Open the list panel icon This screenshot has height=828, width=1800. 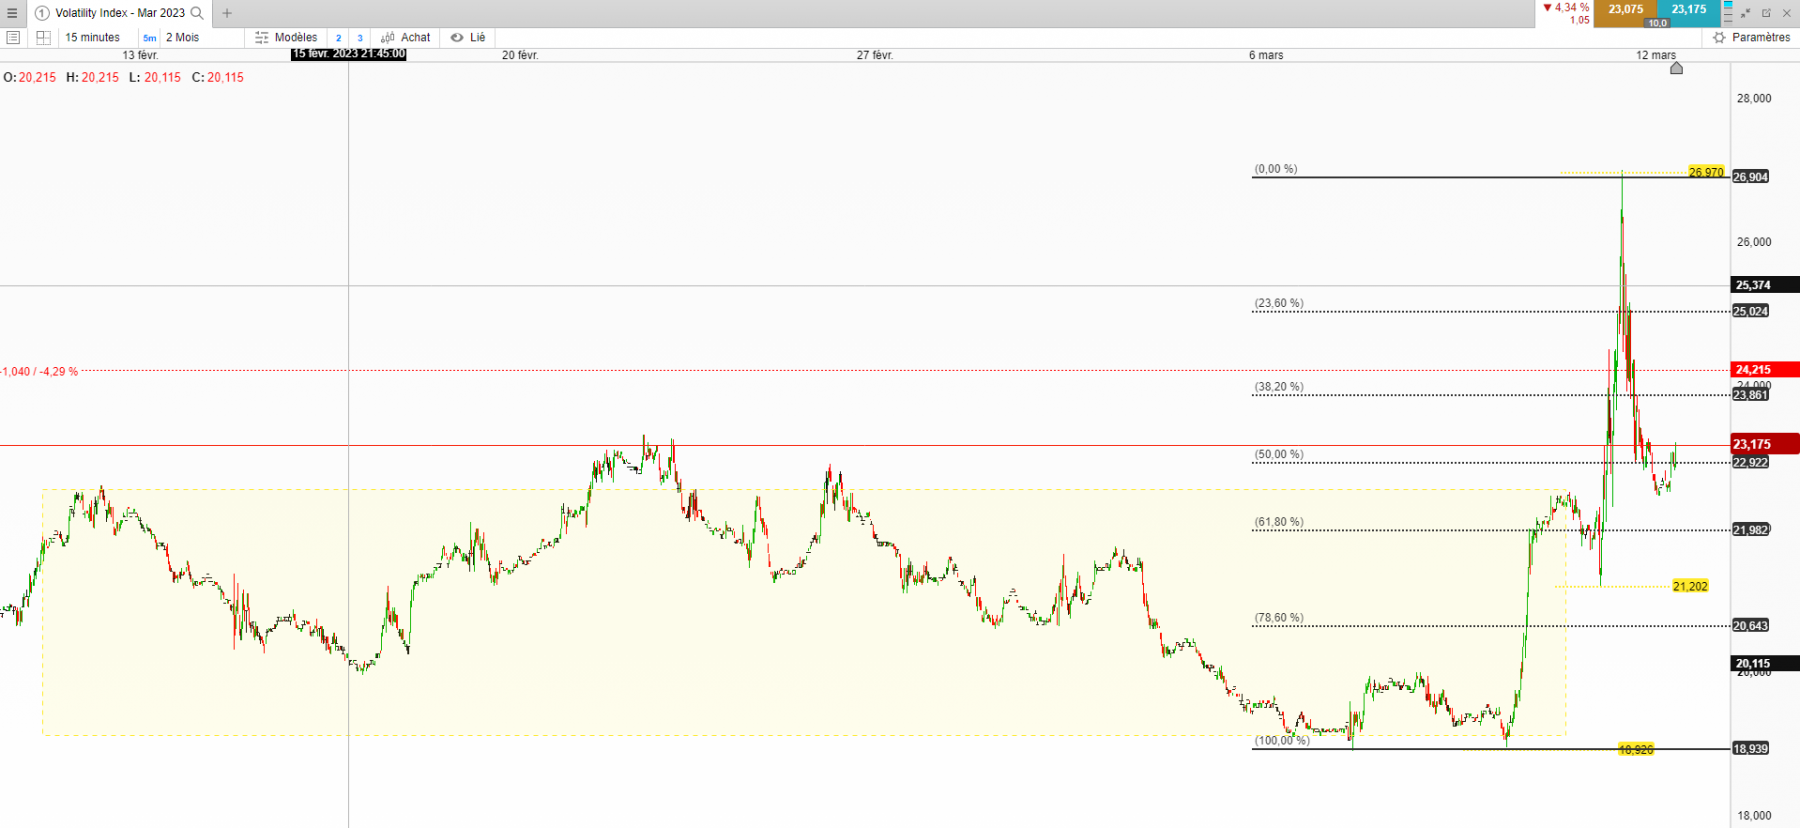coord(13,37)
